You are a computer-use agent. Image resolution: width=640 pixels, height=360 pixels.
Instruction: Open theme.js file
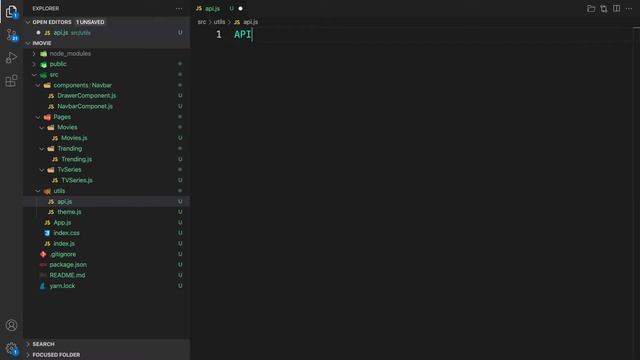[x=69, y=212]
